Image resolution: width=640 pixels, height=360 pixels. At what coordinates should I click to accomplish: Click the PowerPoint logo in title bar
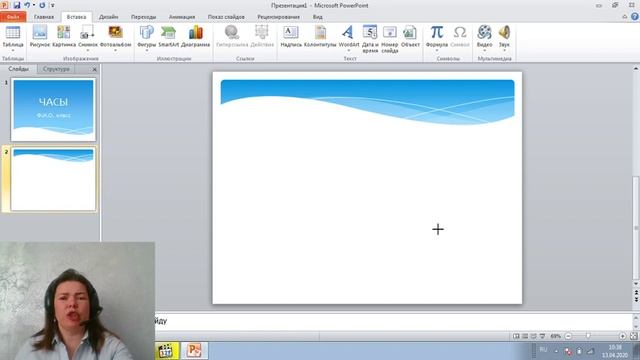pos(4,5)
